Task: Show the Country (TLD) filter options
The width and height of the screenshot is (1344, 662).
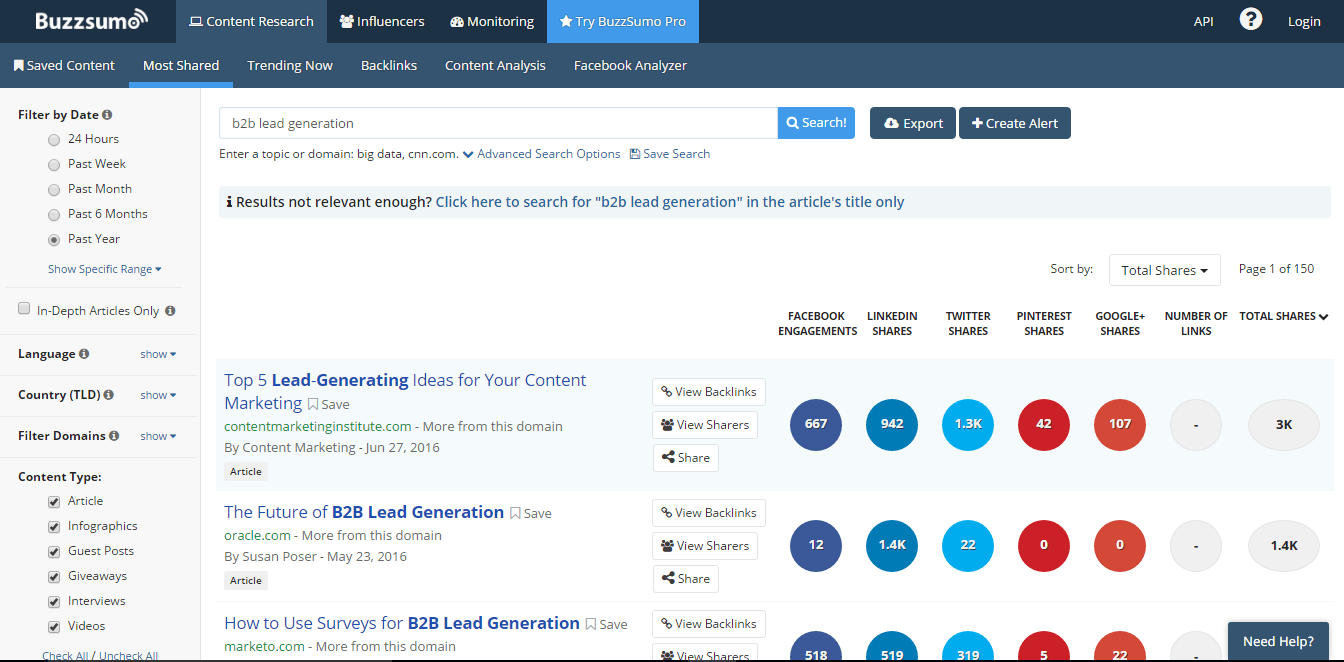Action: coord(158,395)
